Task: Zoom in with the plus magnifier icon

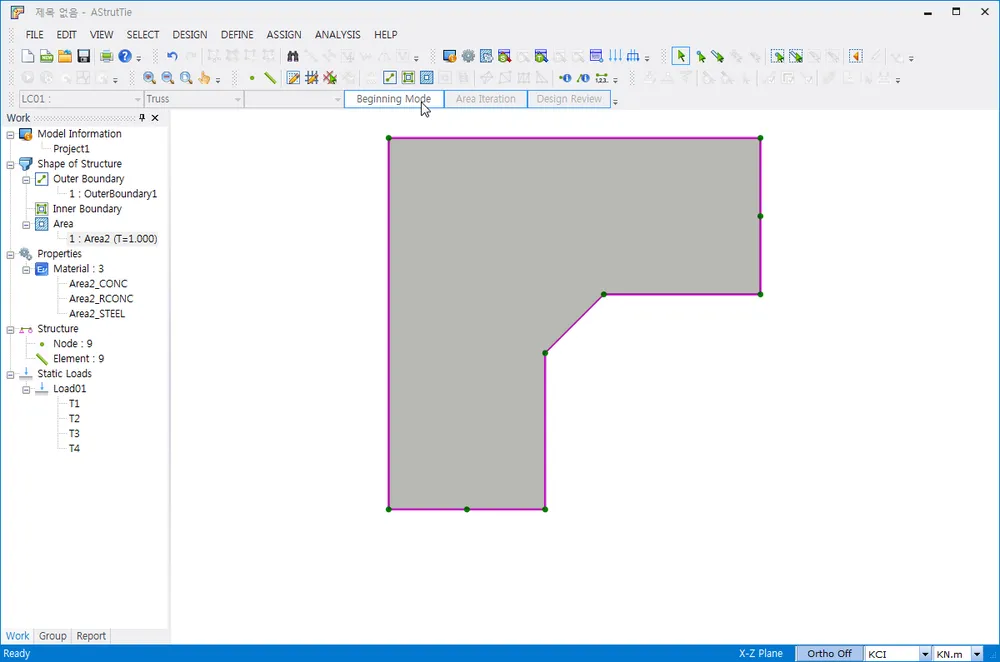Action: click(149, 78)
